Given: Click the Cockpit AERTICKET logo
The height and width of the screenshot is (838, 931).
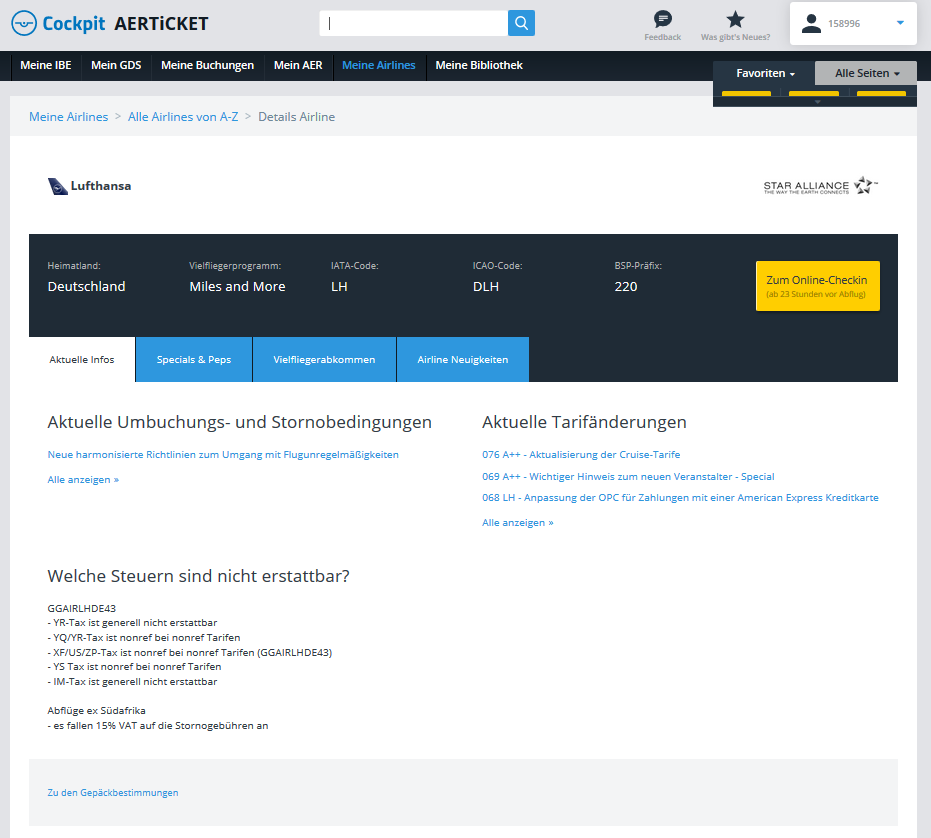Looking at the screenshot, I should tap(110, 23).
